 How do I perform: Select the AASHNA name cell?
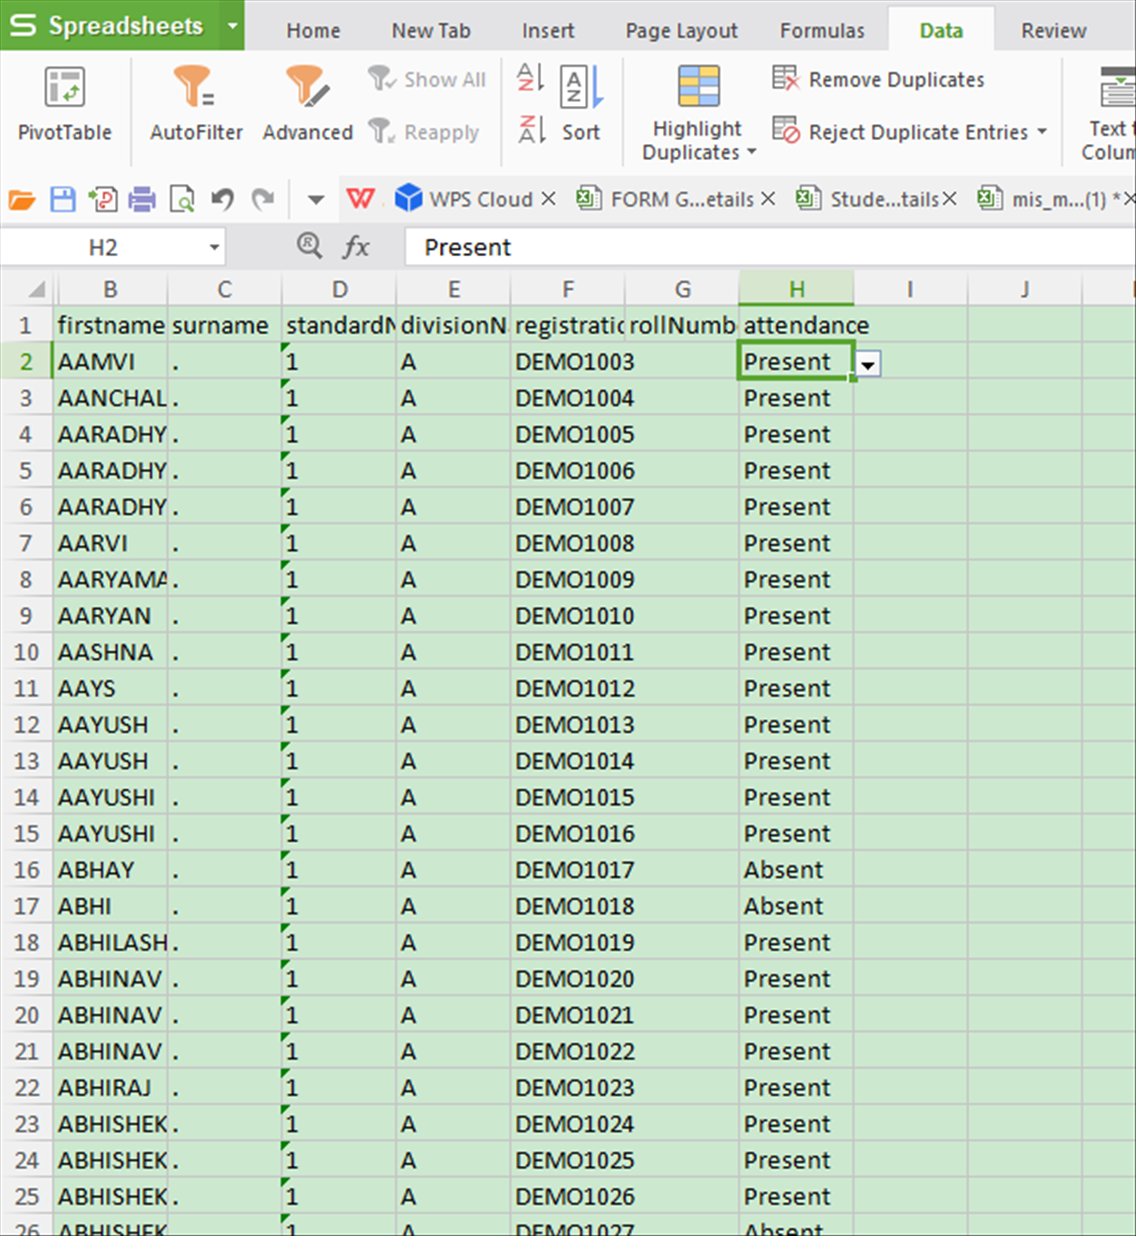click(110, 652)
